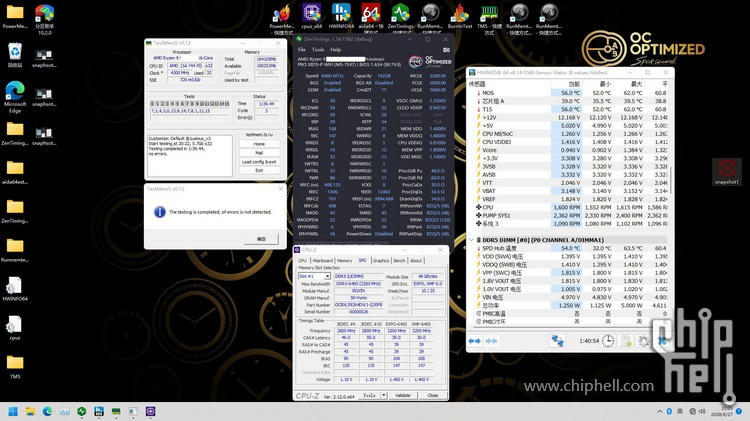
Task: Click HWiNFO expand-columns blue arrows icon
Action: tap(474, 341)
